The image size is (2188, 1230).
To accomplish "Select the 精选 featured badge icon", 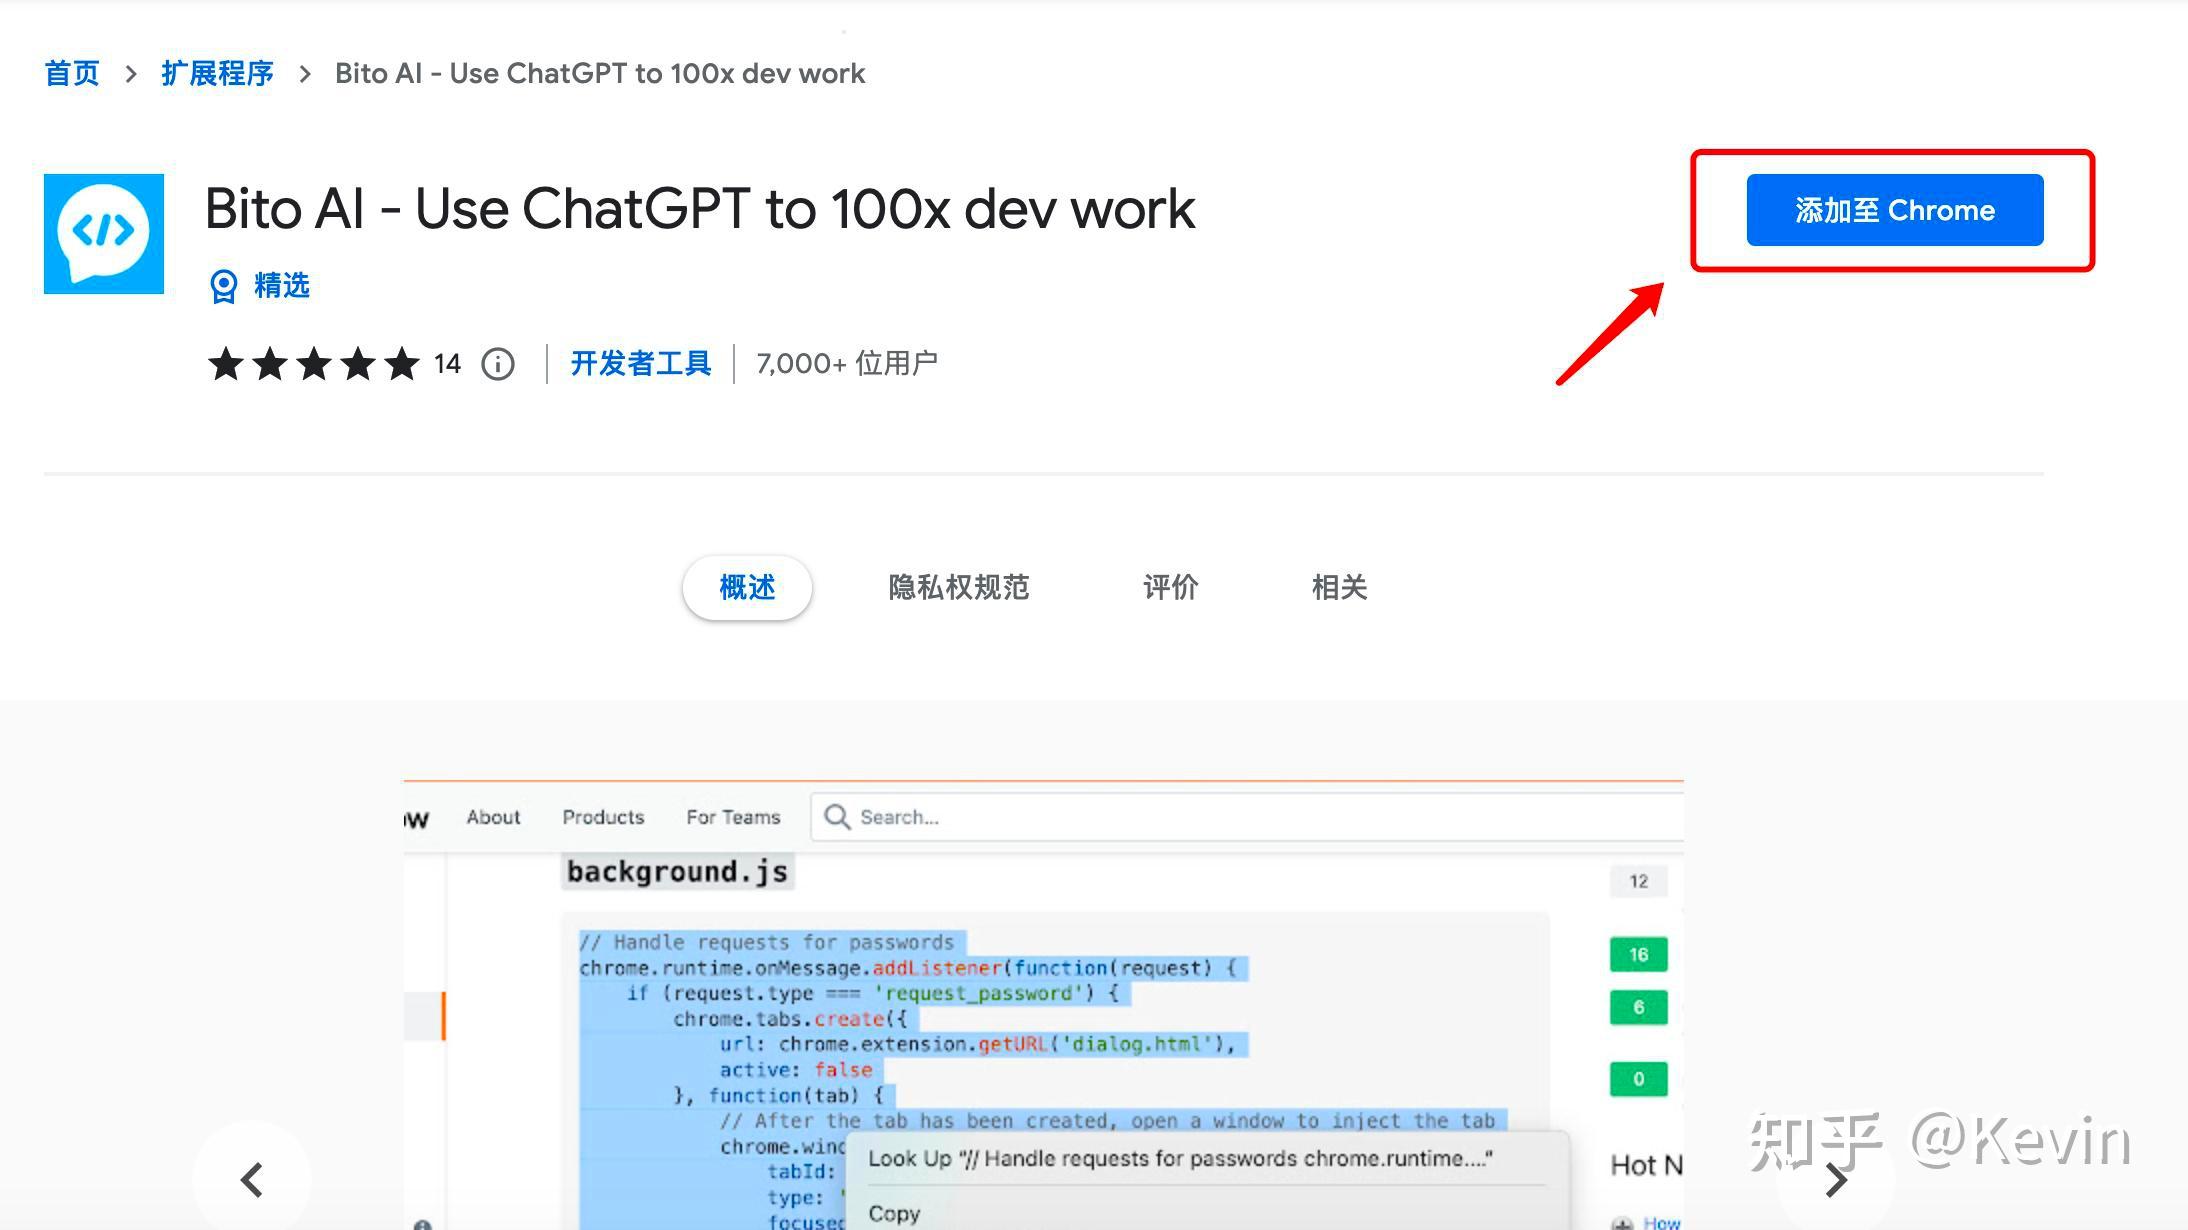I will tap(222, 286).
